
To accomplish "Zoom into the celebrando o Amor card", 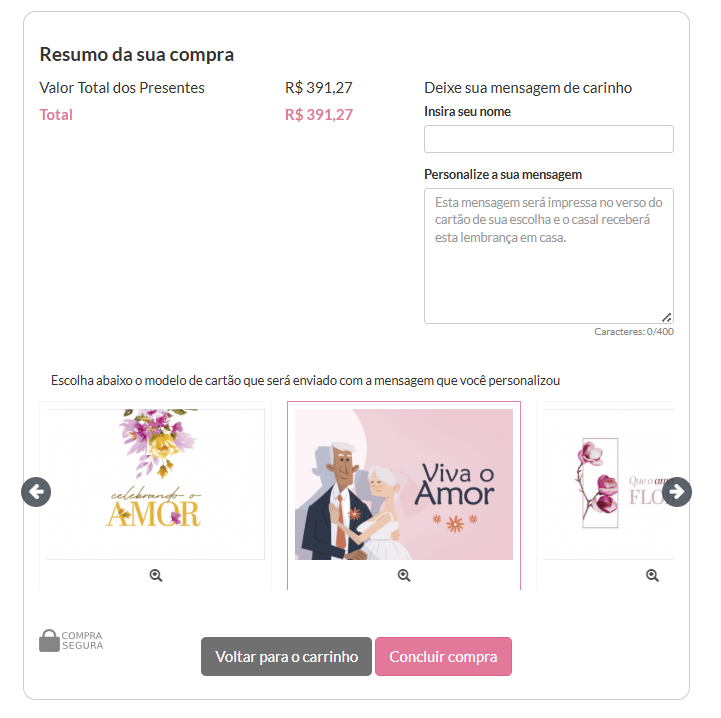I will pyautogui.click(x=156, y=575).
